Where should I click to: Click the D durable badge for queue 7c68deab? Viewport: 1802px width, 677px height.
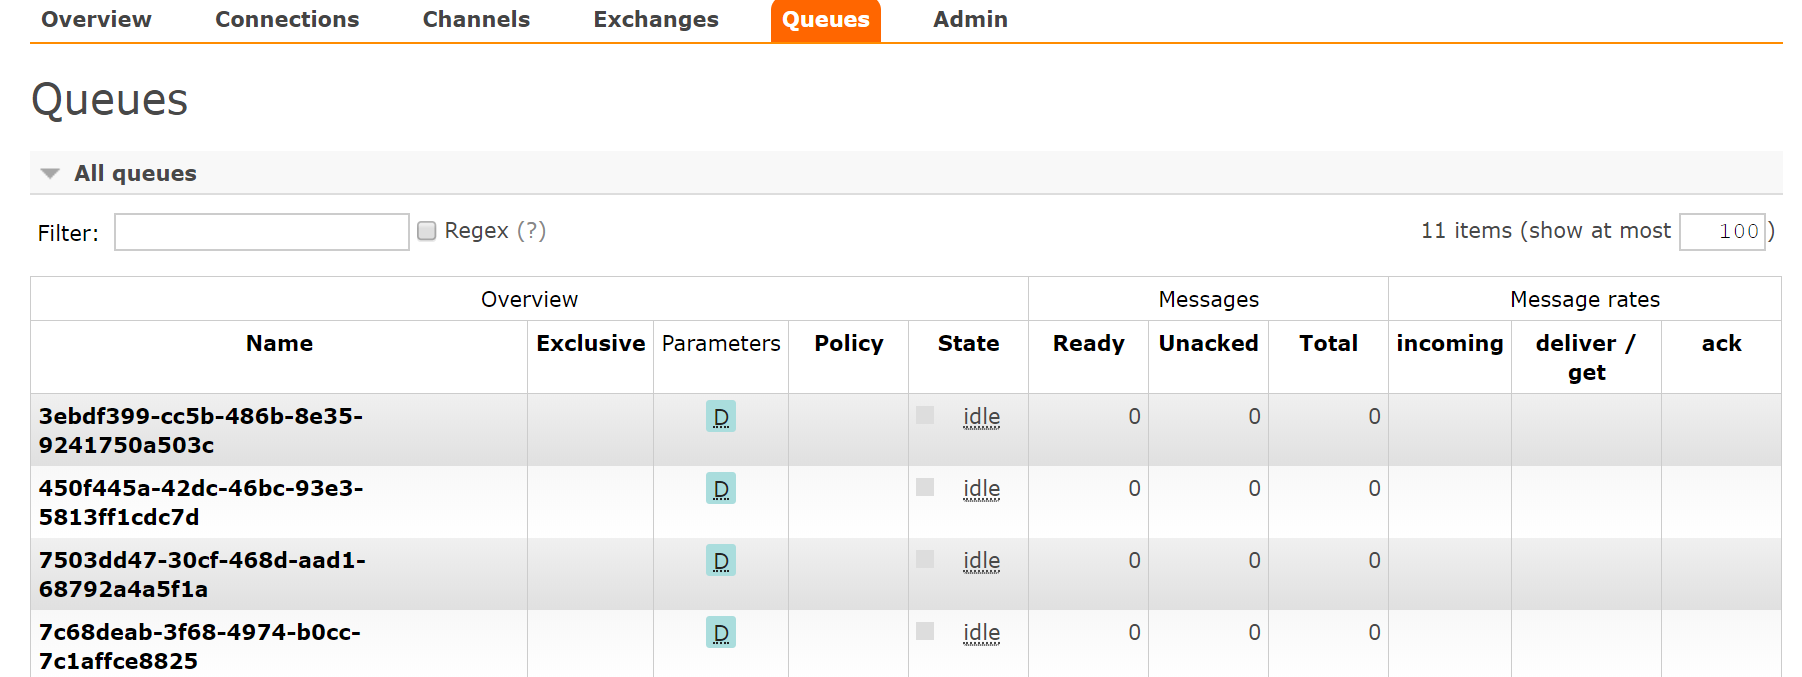[x=720, y=632]
